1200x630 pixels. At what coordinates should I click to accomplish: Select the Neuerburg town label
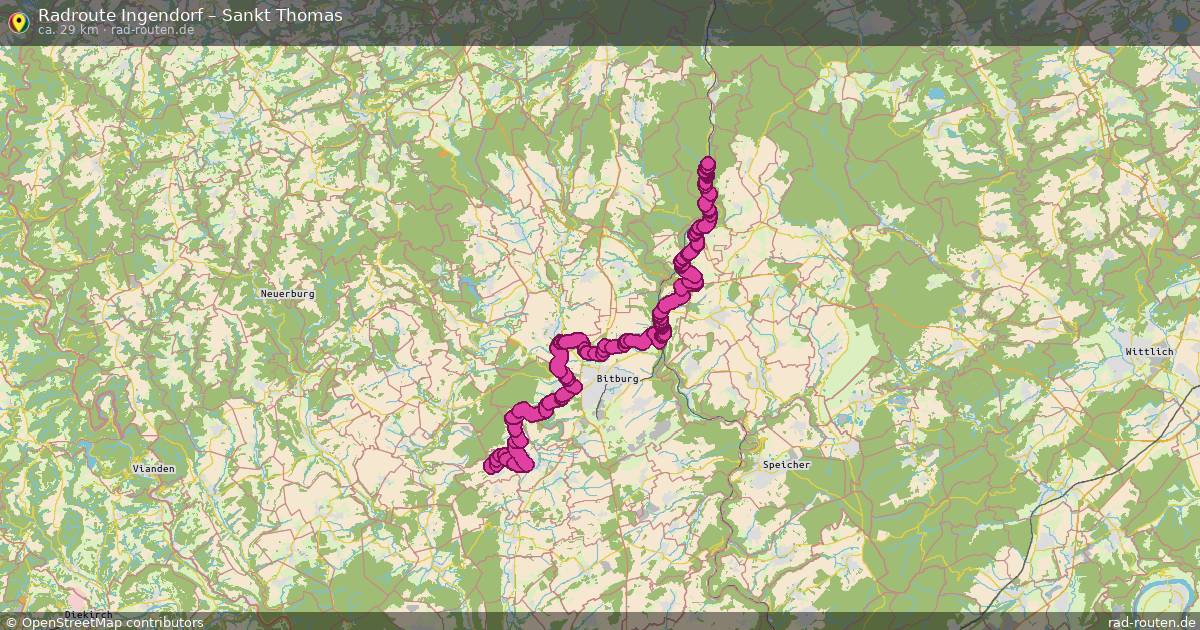tap(287, 294)
